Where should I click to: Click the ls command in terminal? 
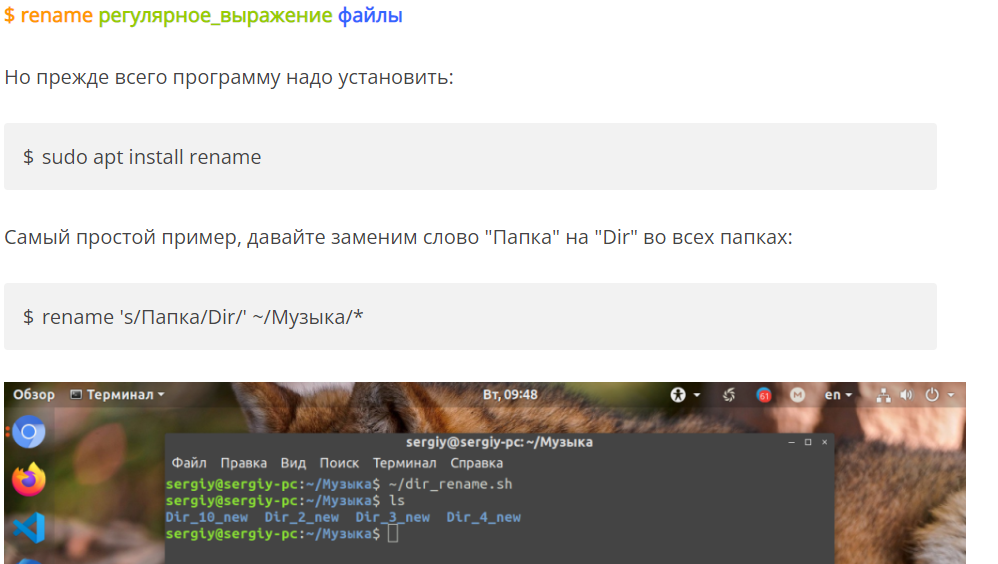pos(397,500)
